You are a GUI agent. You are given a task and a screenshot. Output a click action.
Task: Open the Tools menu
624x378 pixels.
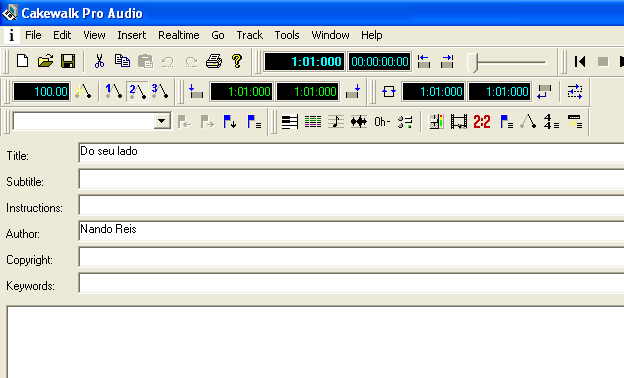[287, 35]
